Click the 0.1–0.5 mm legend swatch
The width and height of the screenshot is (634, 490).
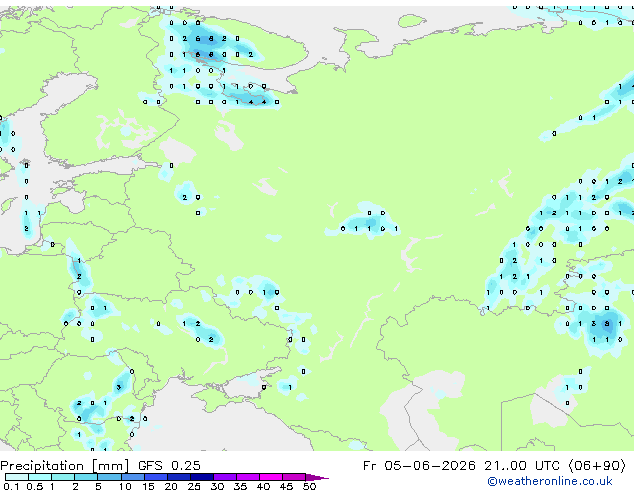pyautogui.click(x=17, y=477)
